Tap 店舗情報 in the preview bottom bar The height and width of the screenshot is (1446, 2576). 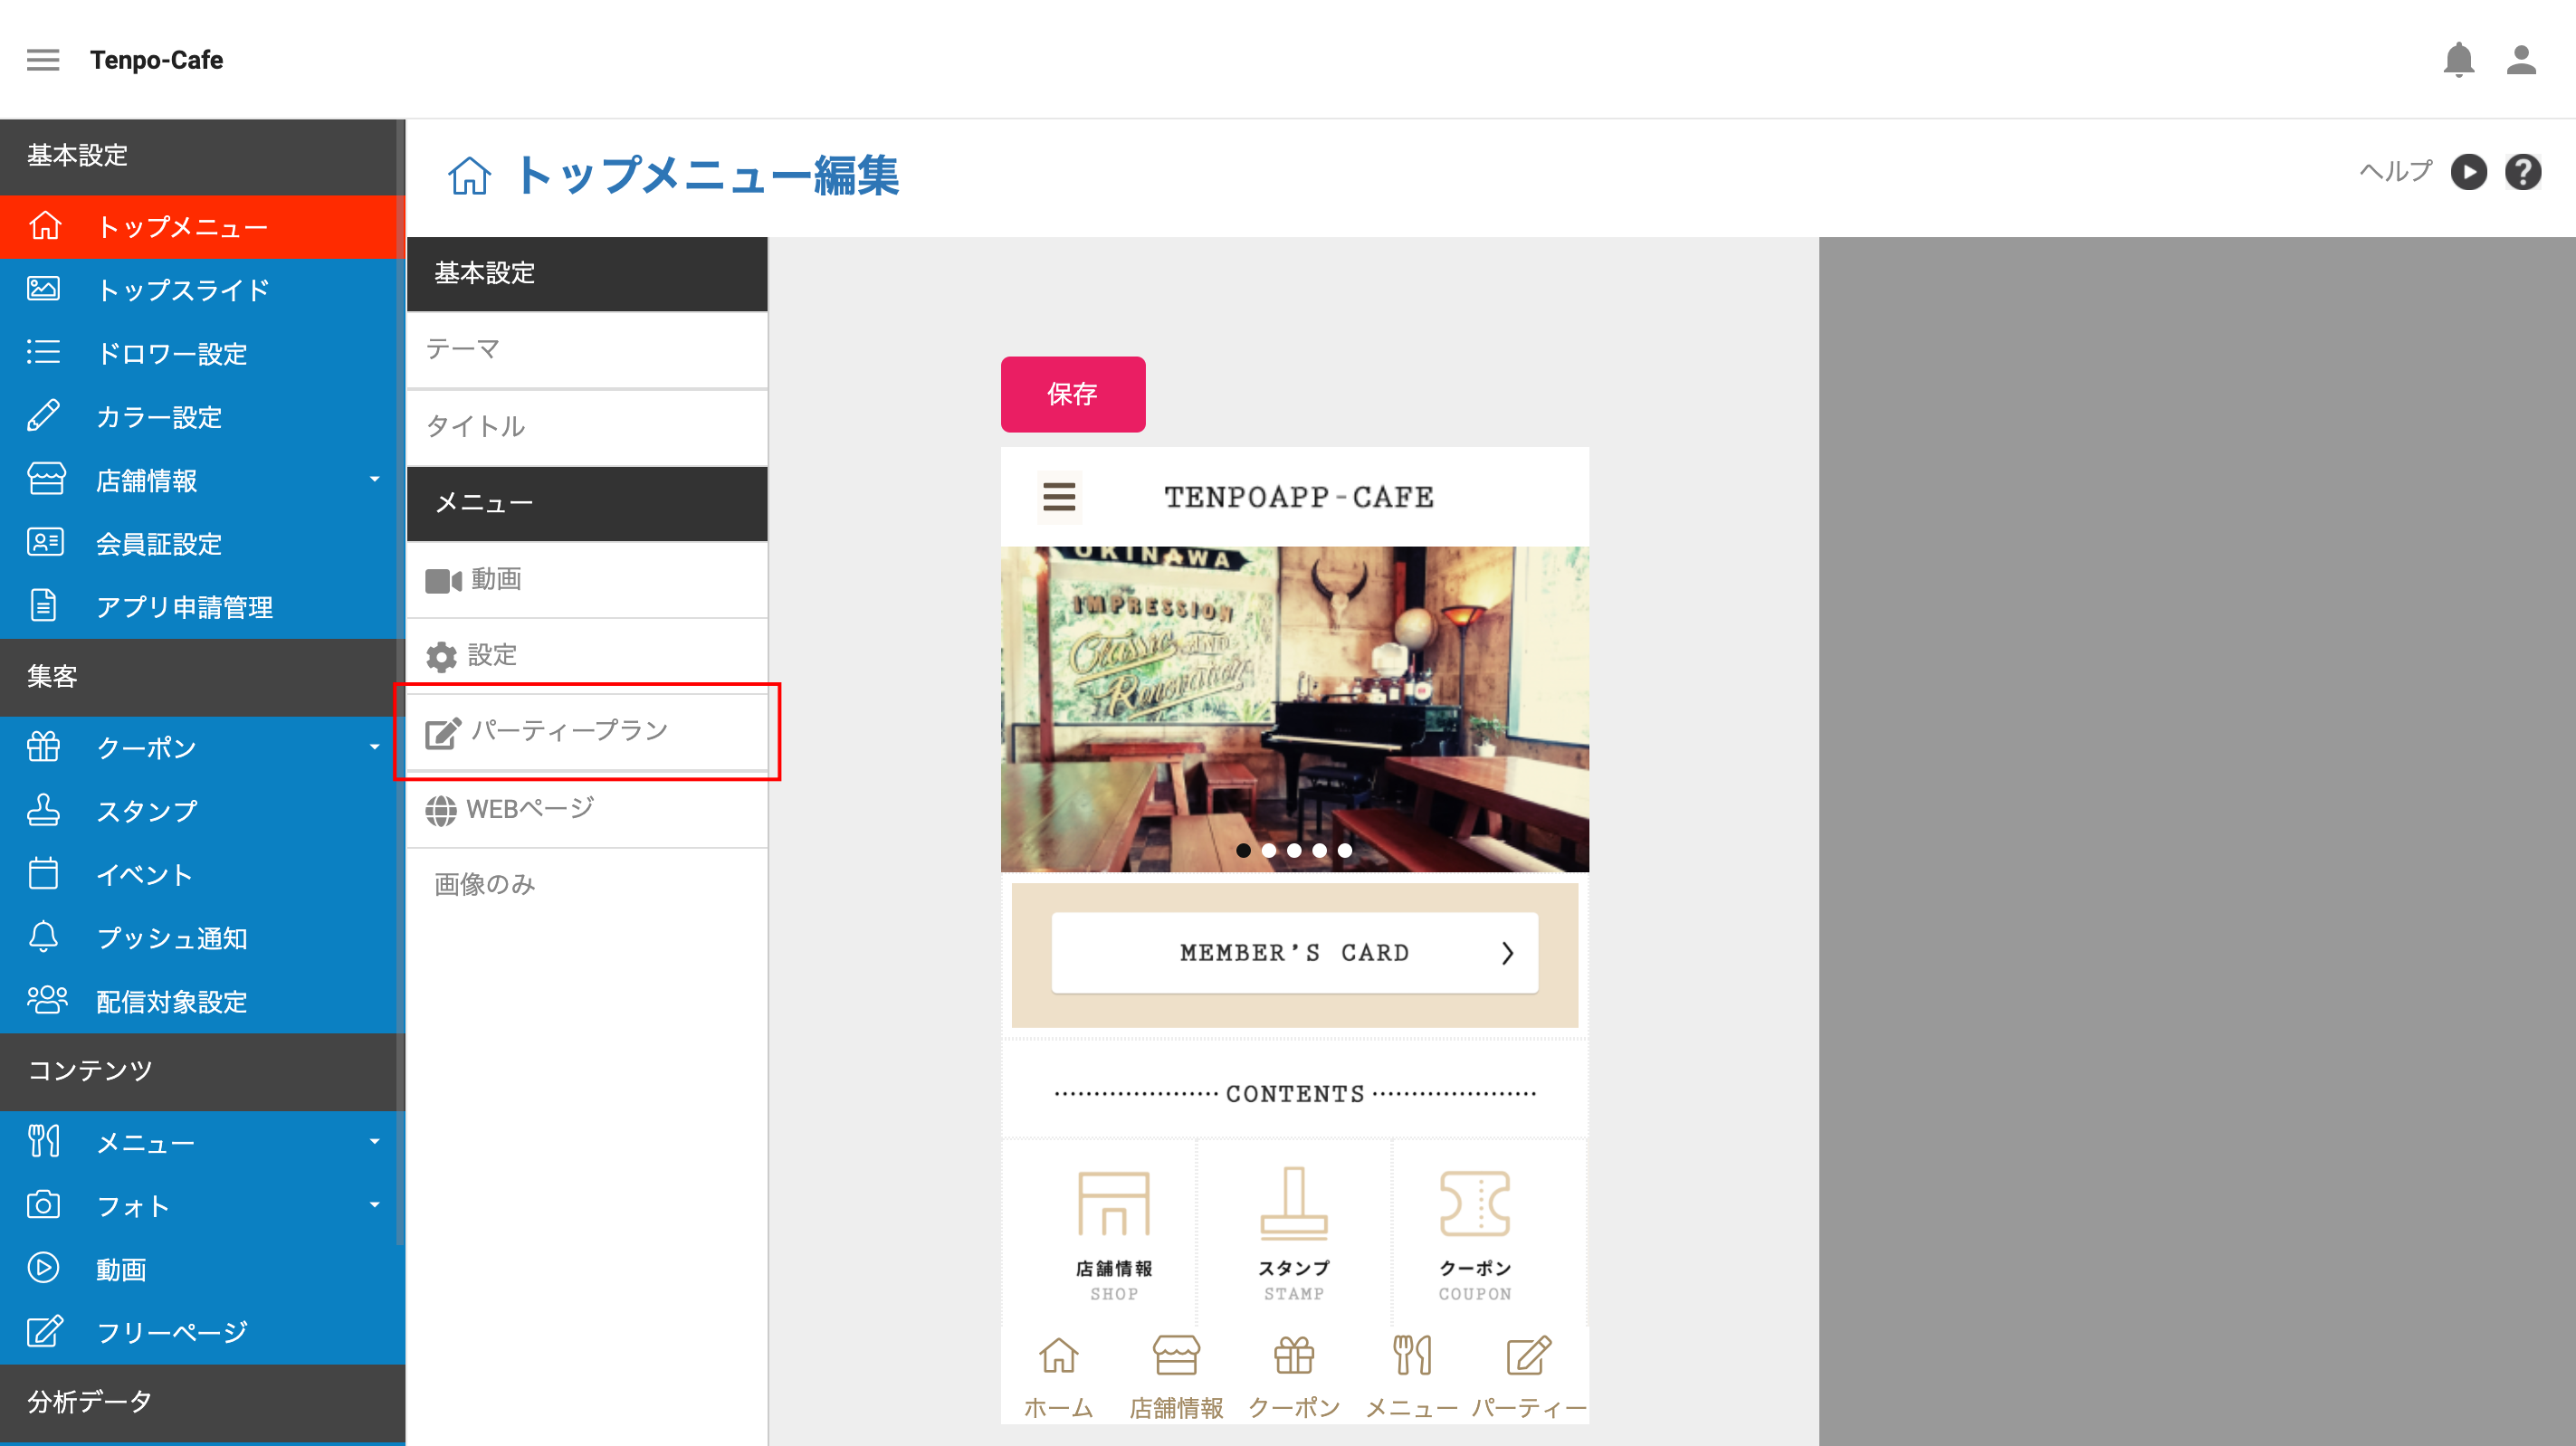coord(1176,1377)
